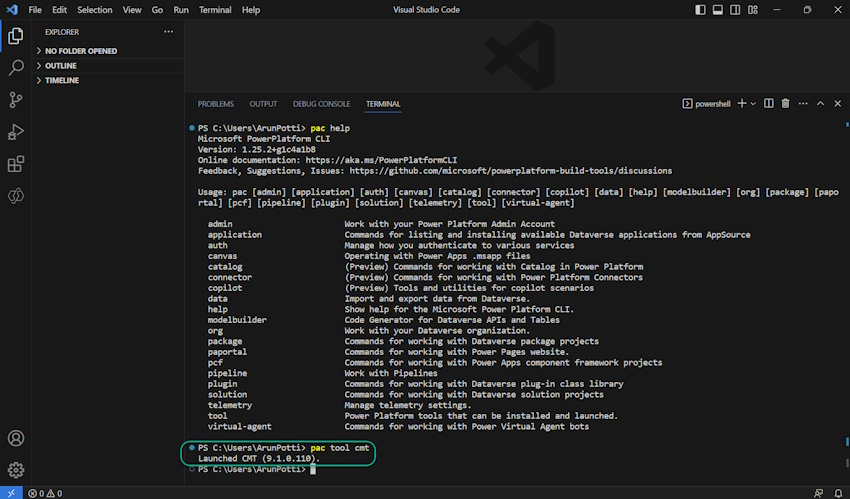Click the terminal input prompt line
850x499 pixels.
click(x=312, y=469)
